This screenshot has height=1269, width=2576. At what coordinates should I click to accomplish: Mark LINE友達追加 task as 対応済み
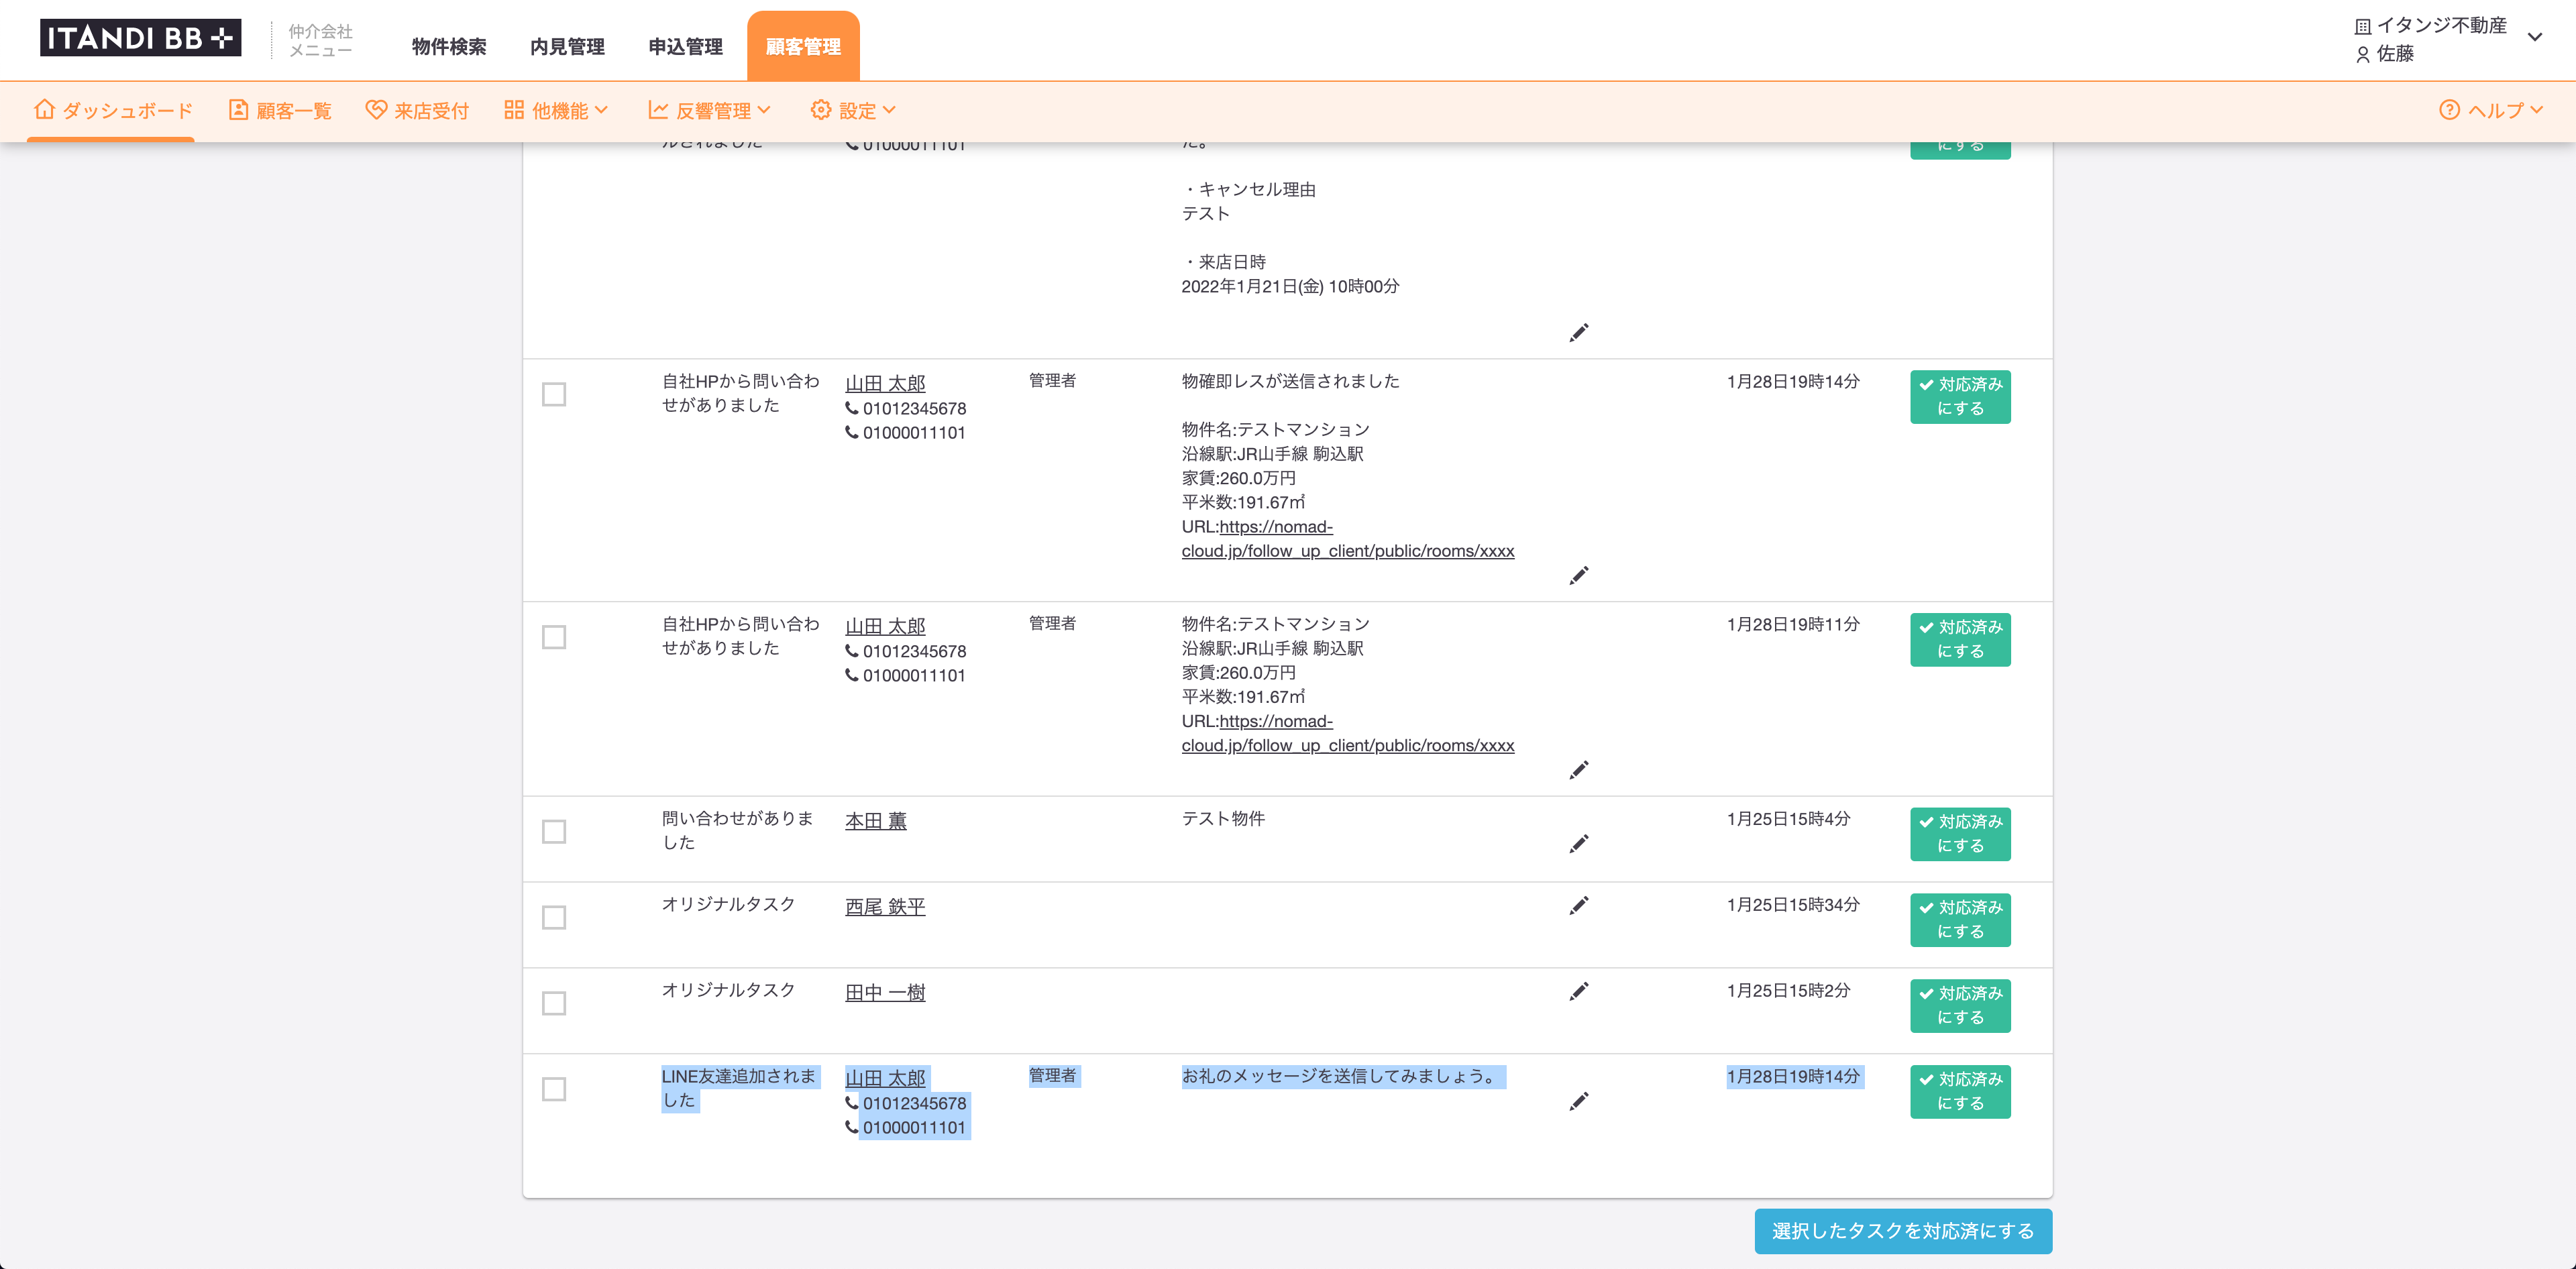pos(1960,1092)
